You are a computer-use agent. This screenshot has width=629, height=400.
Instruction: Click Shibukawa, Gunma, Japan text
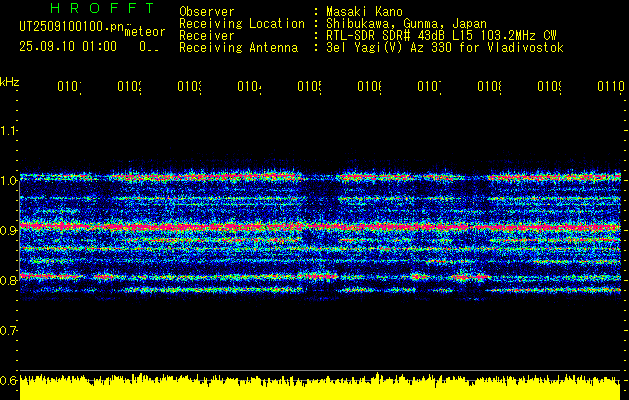(406, 24)
